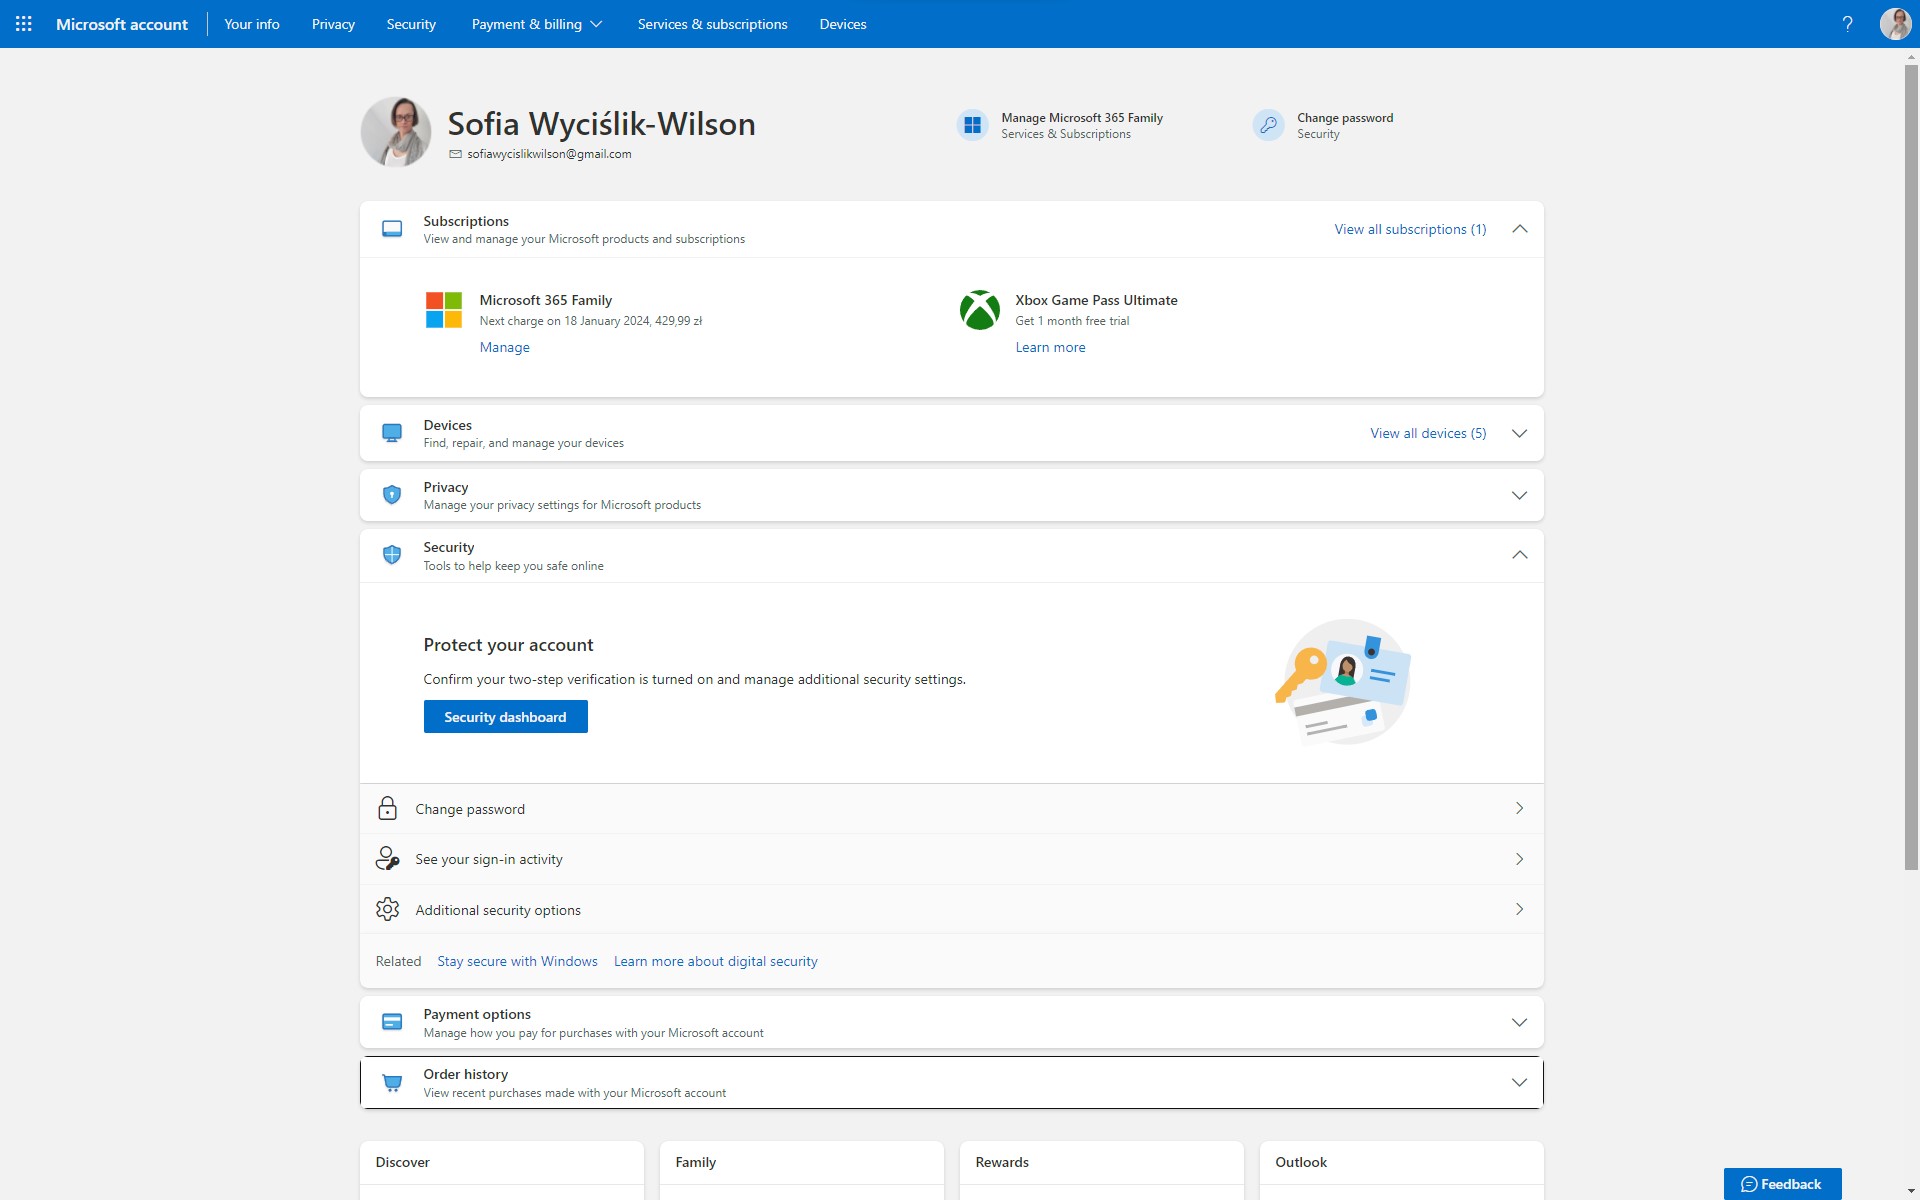Click View all subscriptions (1)
Viewport: 1920px width, 1200px height.
click(1410, 229)
